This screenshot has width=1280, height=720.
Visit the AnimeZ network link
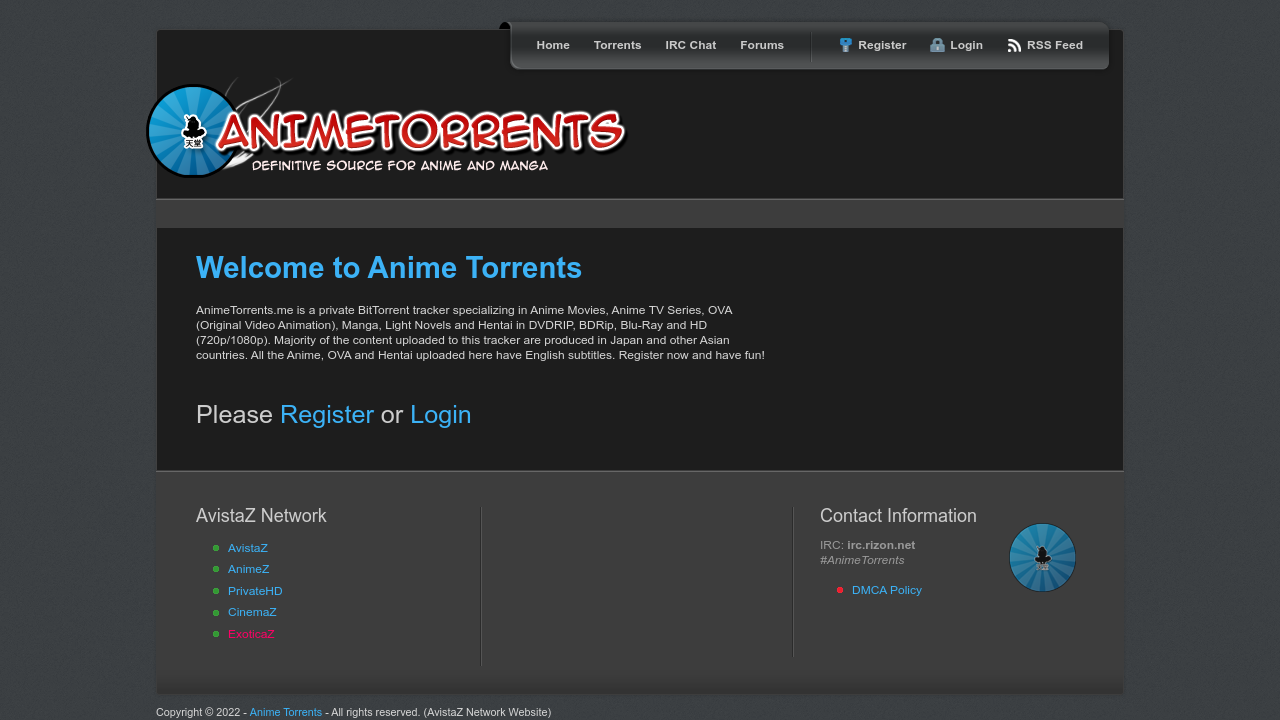point(249,569)
